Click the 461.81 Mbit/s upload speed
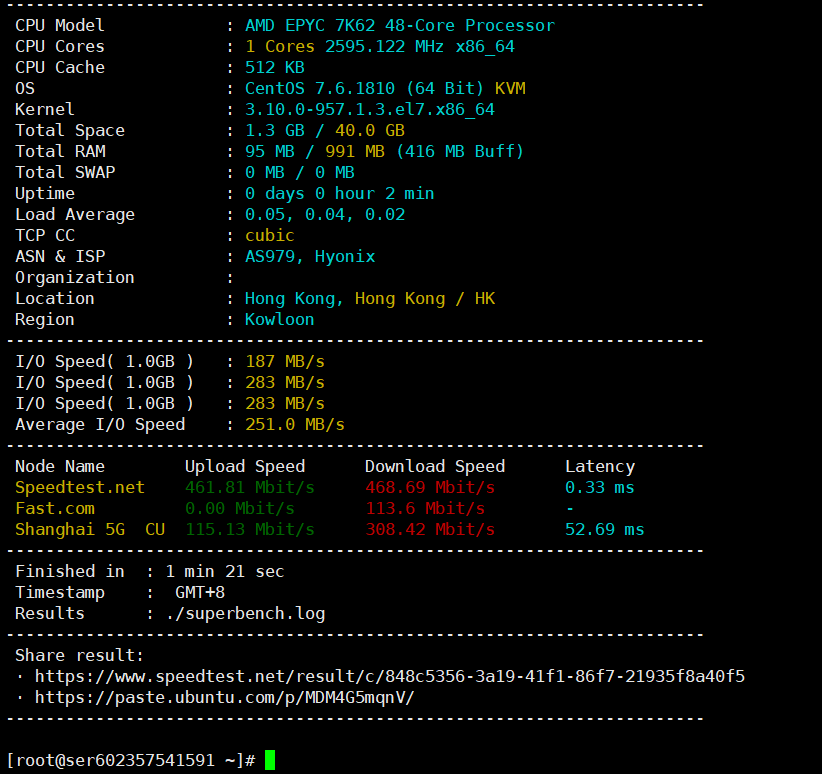822x774 pixels. pyautogui.click(x=249, y=488)
